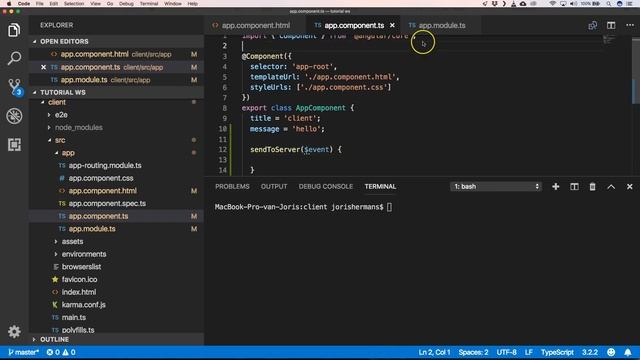This screenshot has width=640, height=360.
Task: Open the terminal selector dropdown 1: bash
Action: click(x=496, y=187)
